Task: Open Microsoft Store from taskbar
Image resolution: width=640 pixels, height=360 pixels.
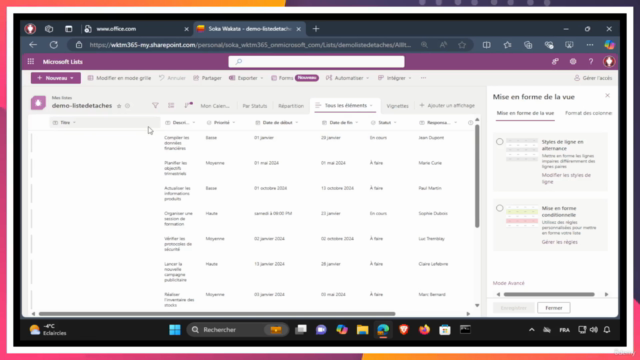Action: tap(445, 330)
